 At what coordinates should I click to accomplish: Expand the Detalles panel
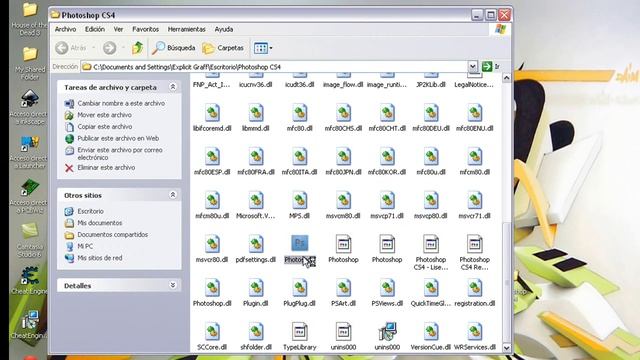[173, 285]
